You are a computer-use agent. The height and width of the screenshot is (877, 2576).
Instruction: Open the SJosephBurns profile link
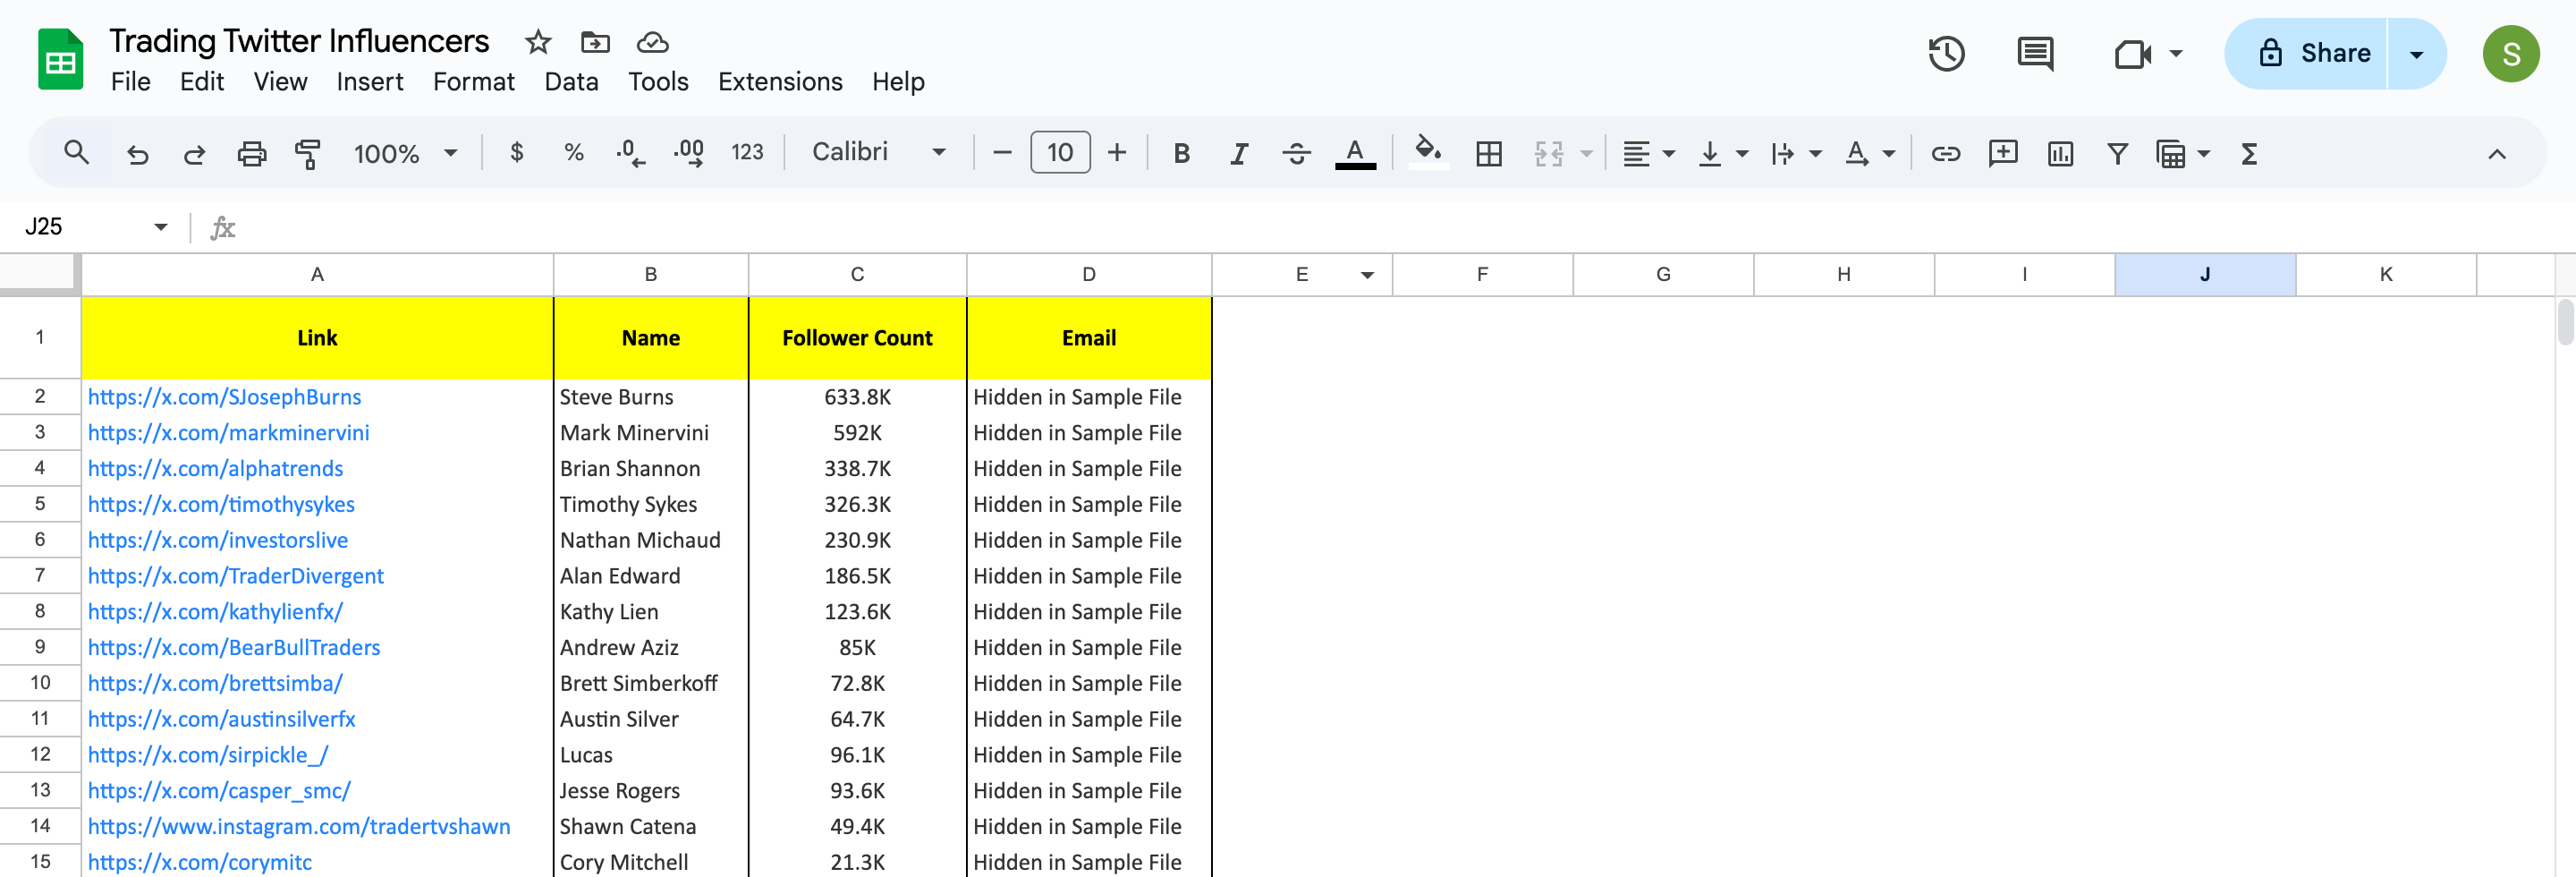pyautogui.click(x=224, y=397)
